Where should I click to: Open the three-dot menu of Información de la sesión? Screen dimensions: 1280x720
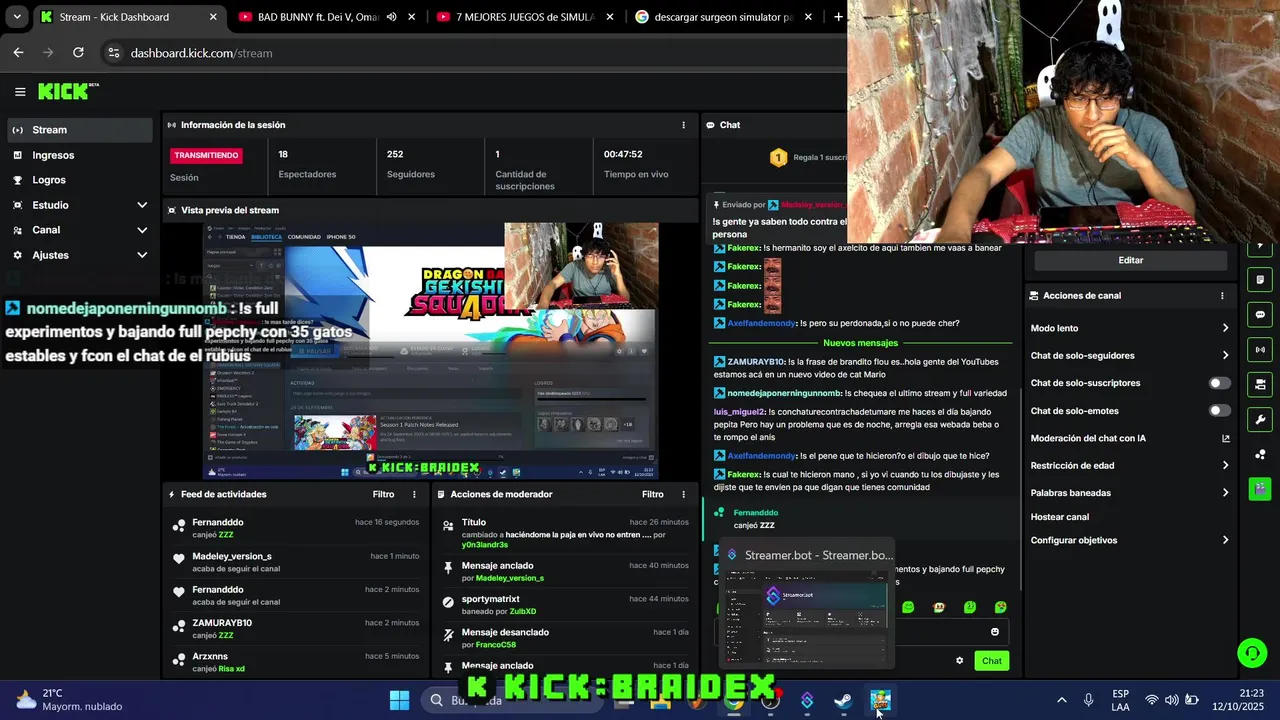pyautogui.click(x=684, y=125)
